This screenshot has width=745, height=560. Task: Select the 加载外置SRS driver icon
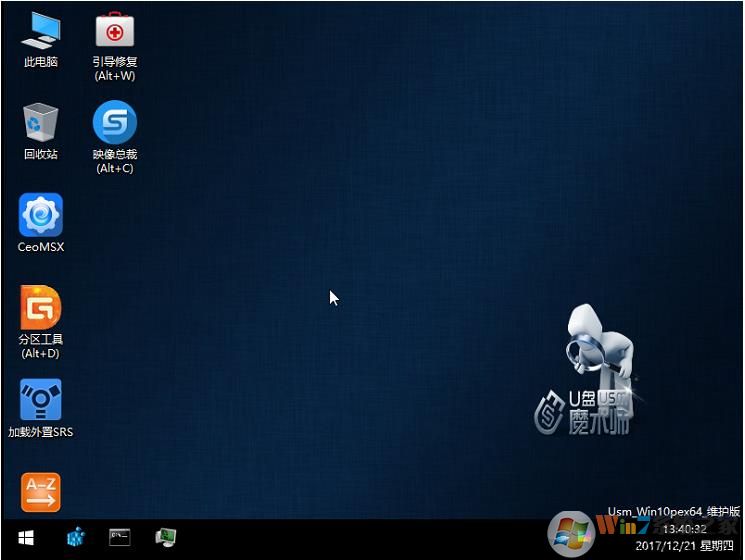[41, 400]
